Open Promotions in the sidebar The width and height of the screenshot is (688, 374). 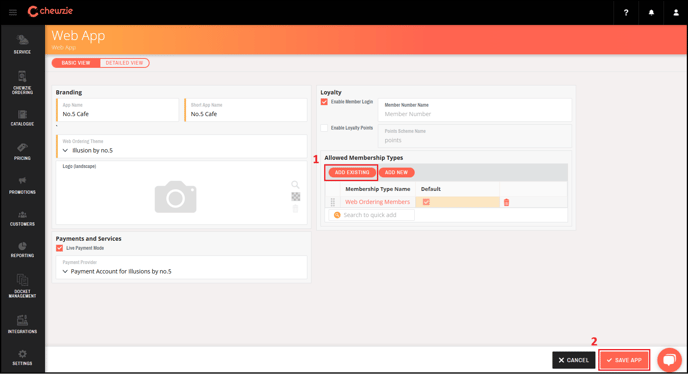(22, 185)
